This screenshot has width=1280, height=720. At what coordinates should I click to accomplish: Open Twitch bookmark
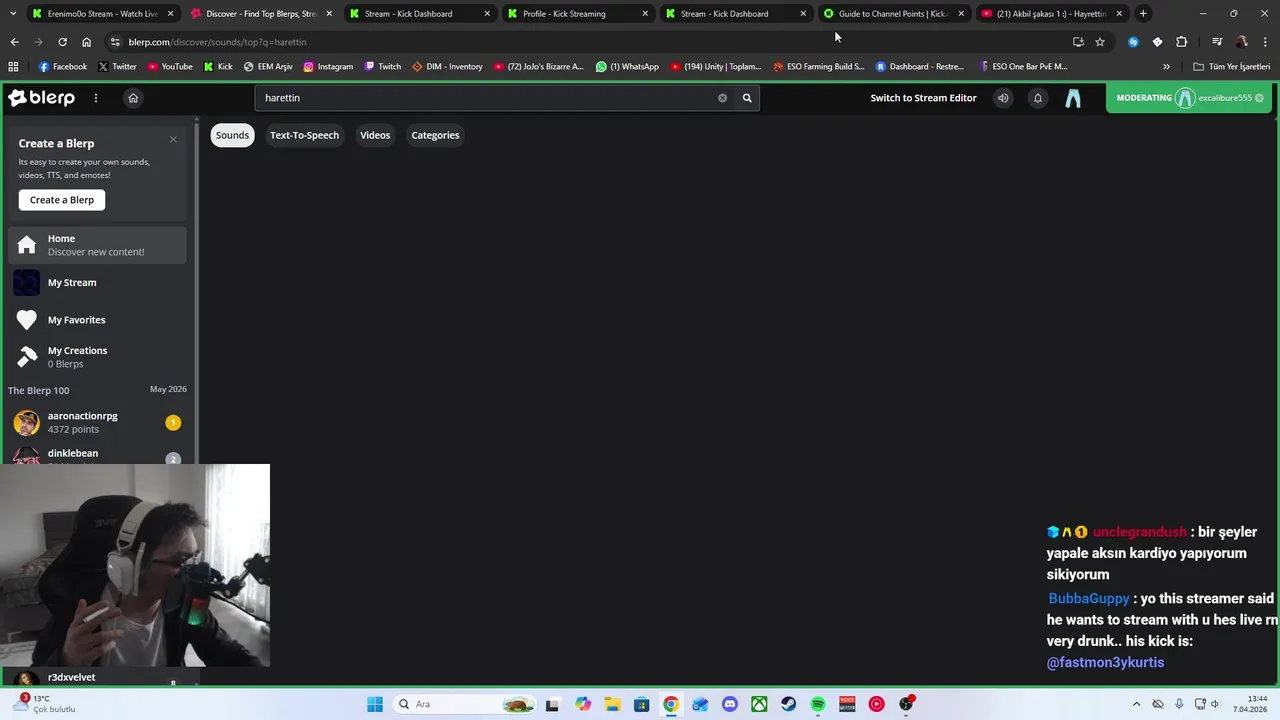[383, 67]
